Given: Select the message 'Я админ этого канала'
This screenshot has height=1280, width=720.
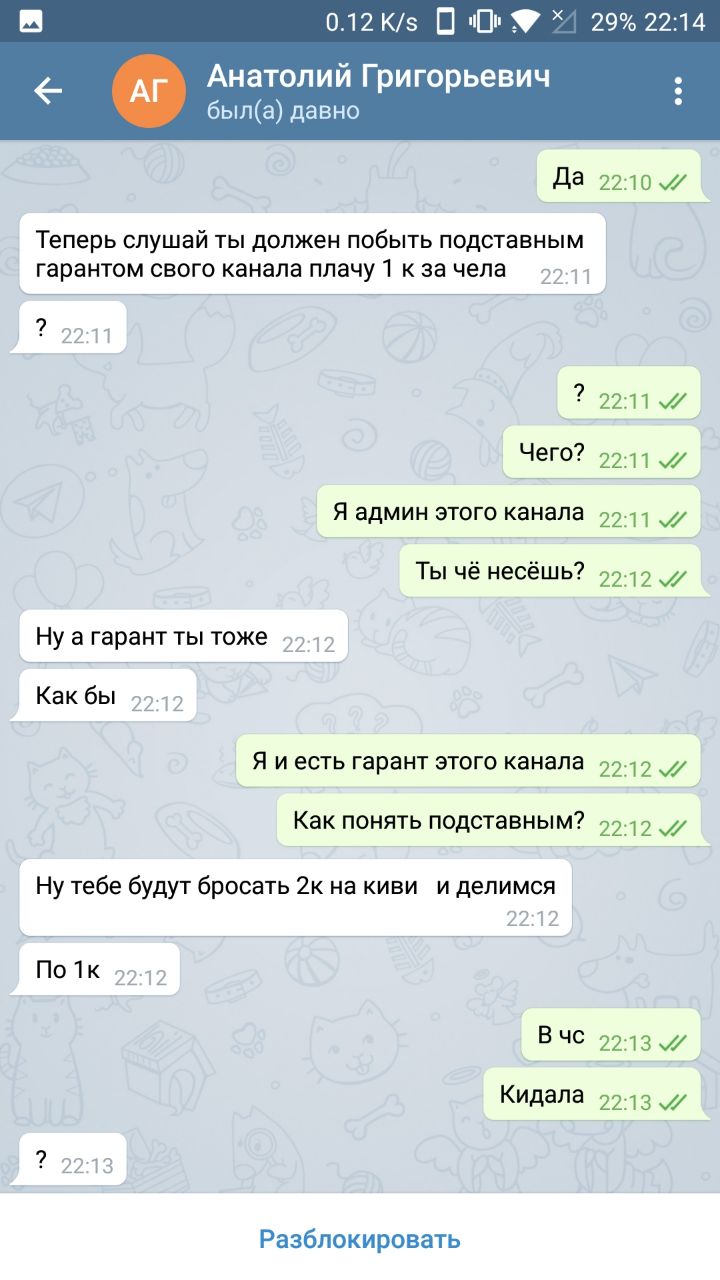Looking at the screenshot, I should [x=509, y=512].
